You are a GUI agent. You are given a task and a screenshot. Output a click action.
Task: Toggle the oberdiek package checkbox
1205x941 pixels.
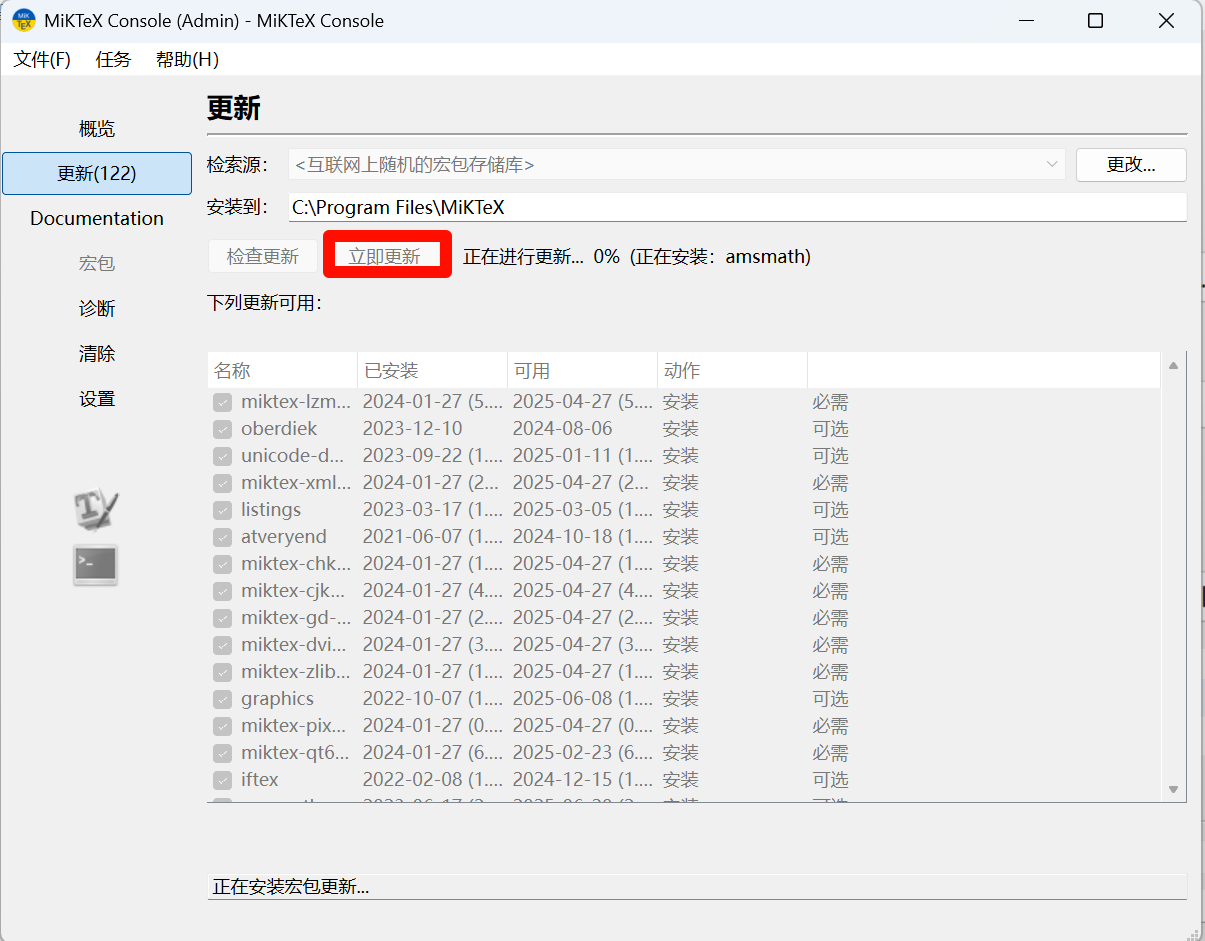tap(222, 429)
